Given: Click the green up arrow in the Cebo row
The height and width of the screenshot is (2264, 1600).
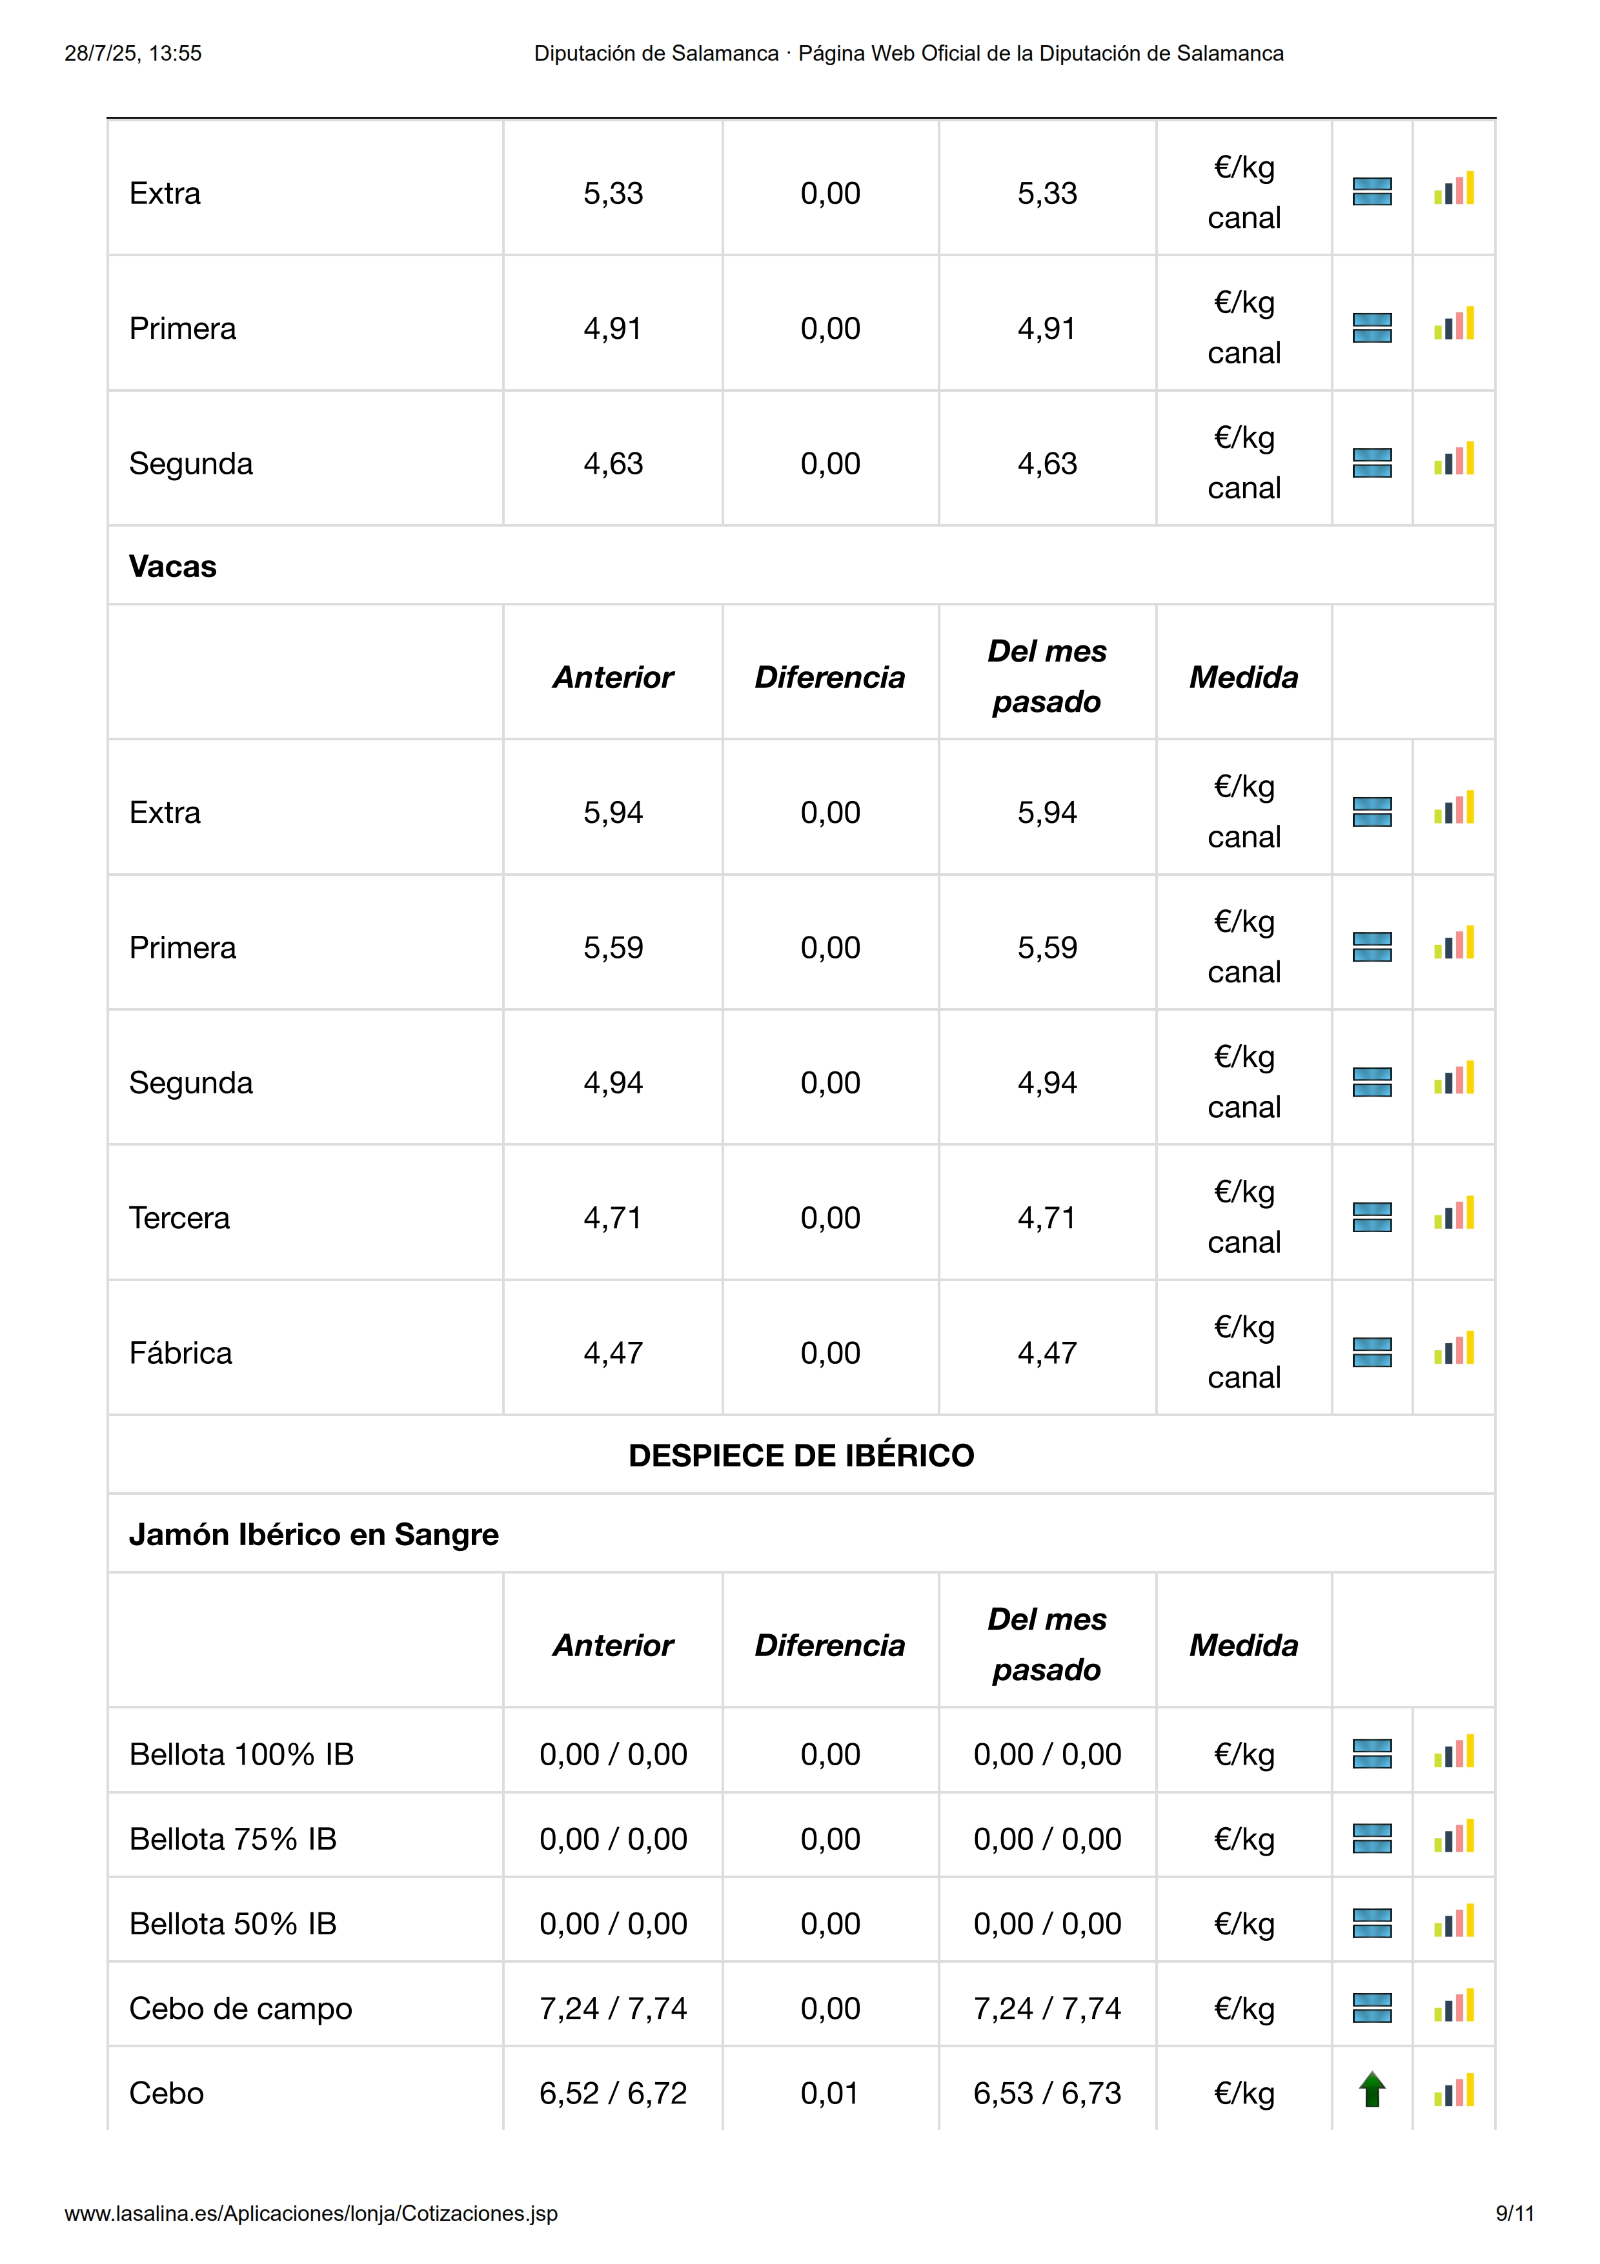Looking at the screenshot, I should (x=1371, y=2090).
